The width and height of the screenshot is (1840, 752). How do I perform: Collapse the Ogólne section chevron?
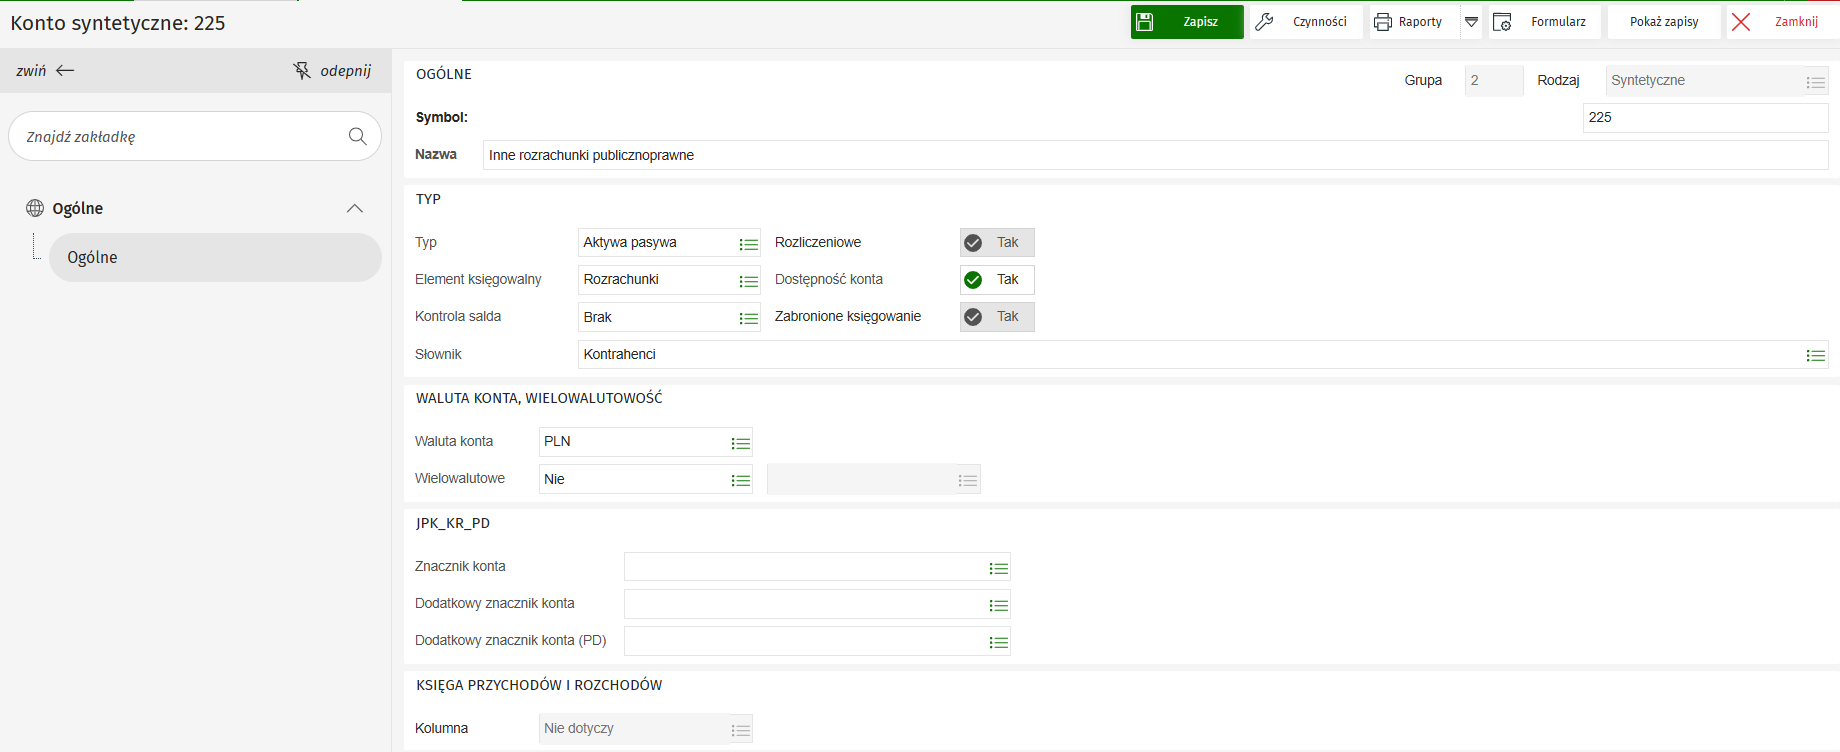point(355,208)
